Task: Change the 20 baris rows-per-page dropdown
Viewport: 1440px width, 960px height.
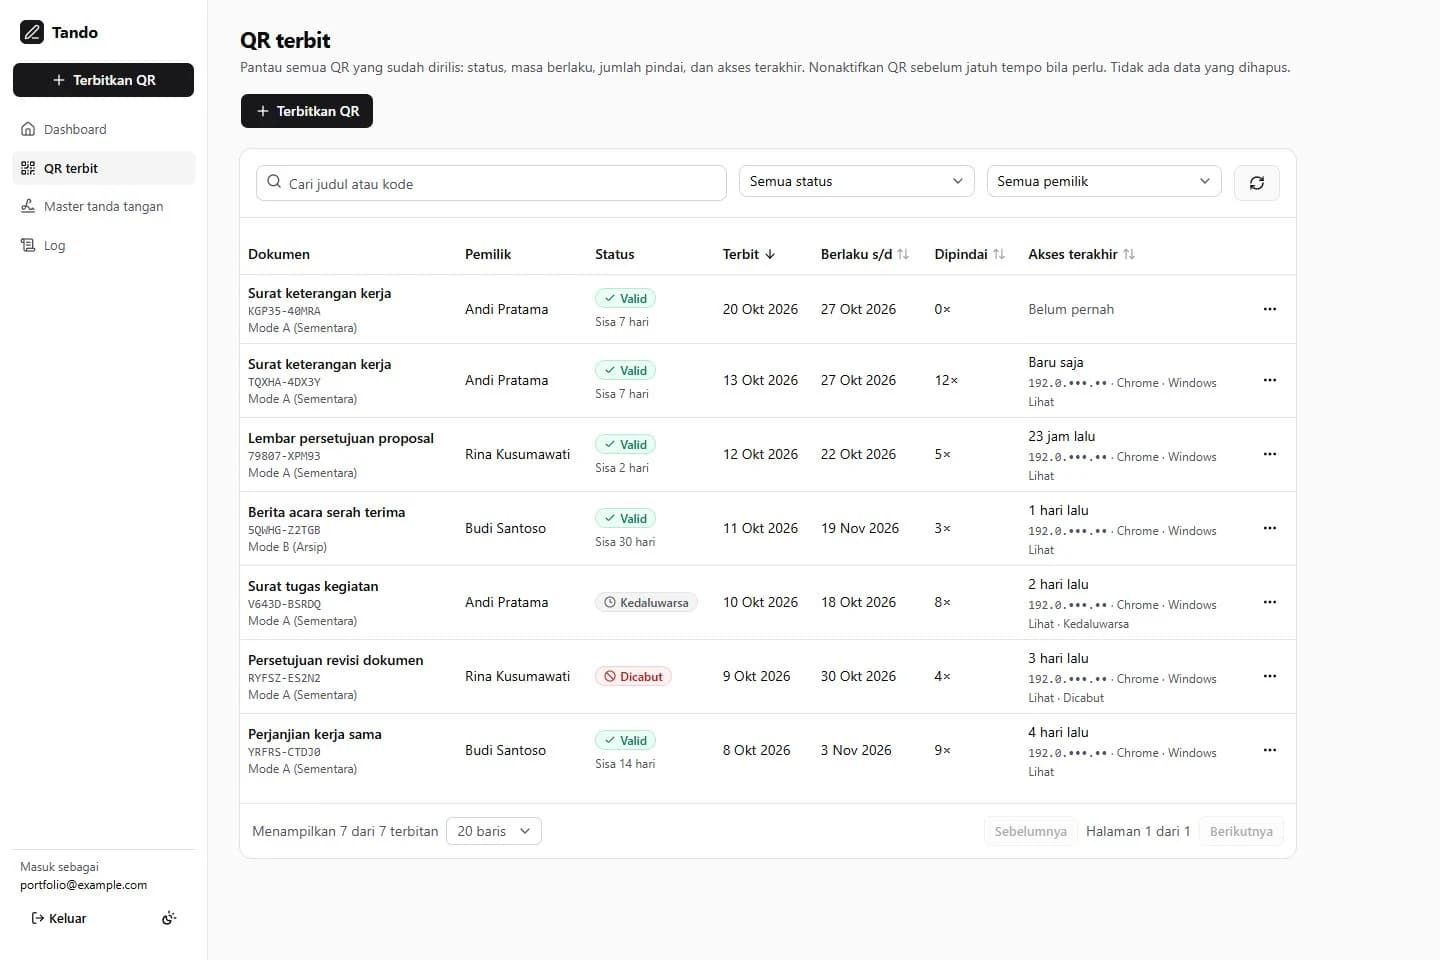Action: pyautogui.click(x=494, y=831)
